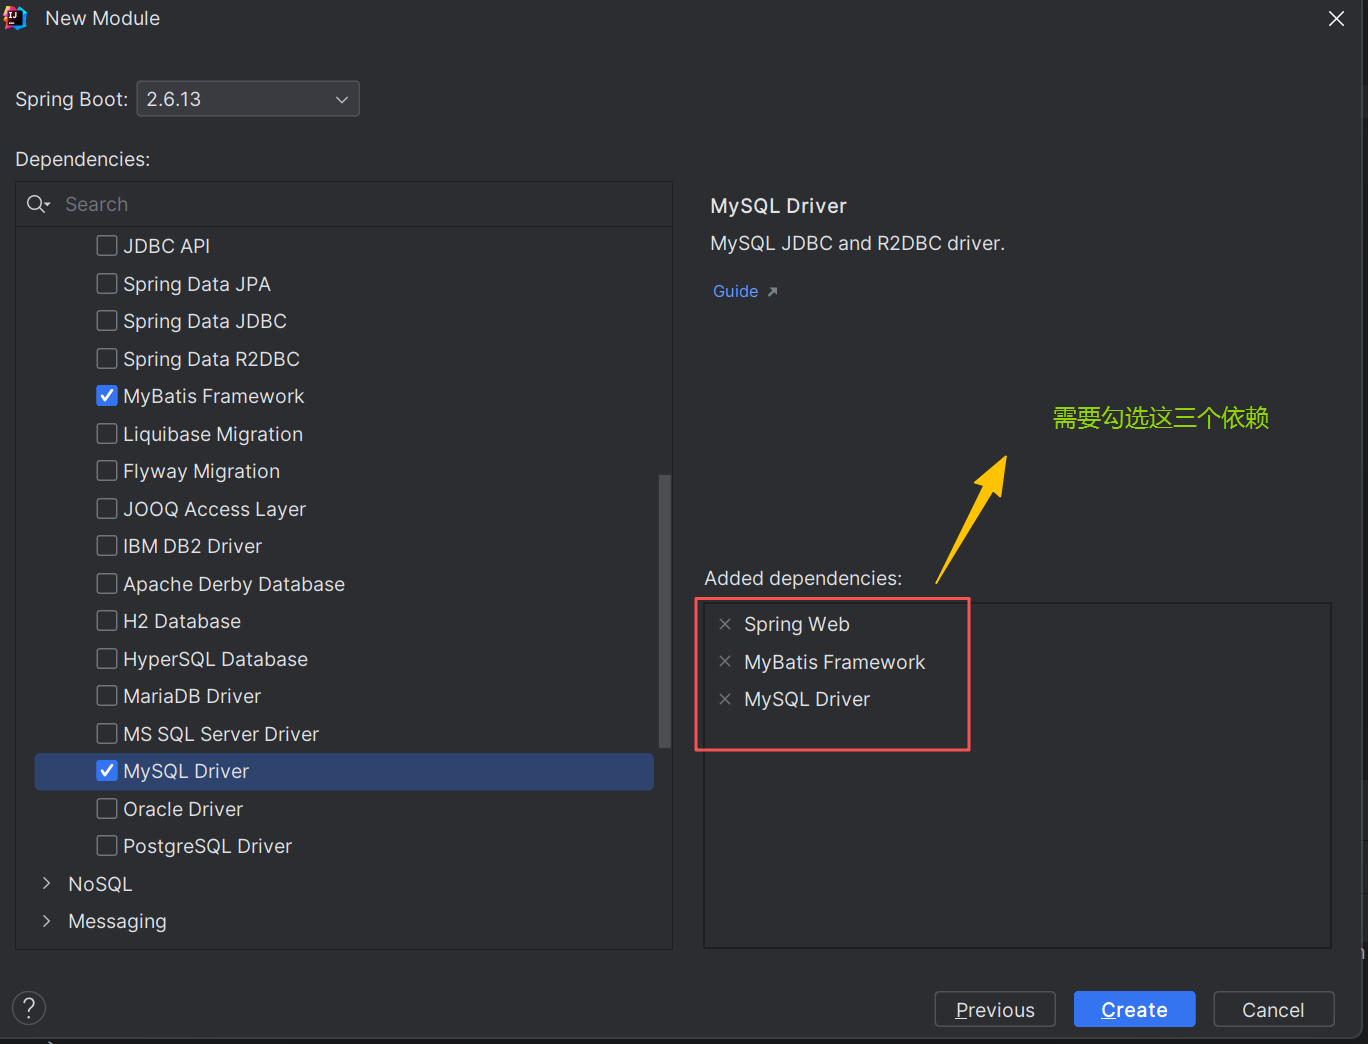Expand the Messaging category

46,921
